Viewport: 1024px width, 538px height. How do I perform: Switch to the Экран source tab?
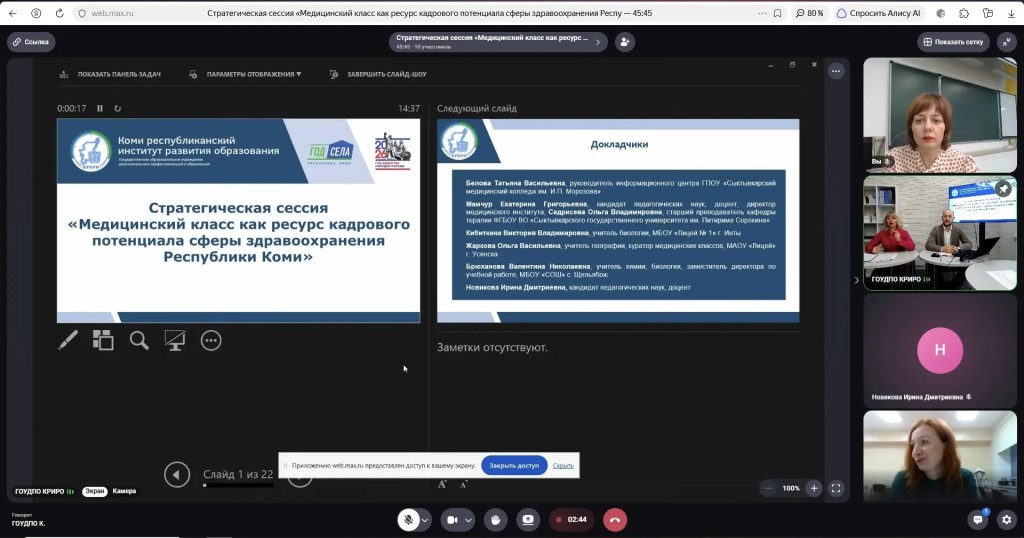(95, 491)
